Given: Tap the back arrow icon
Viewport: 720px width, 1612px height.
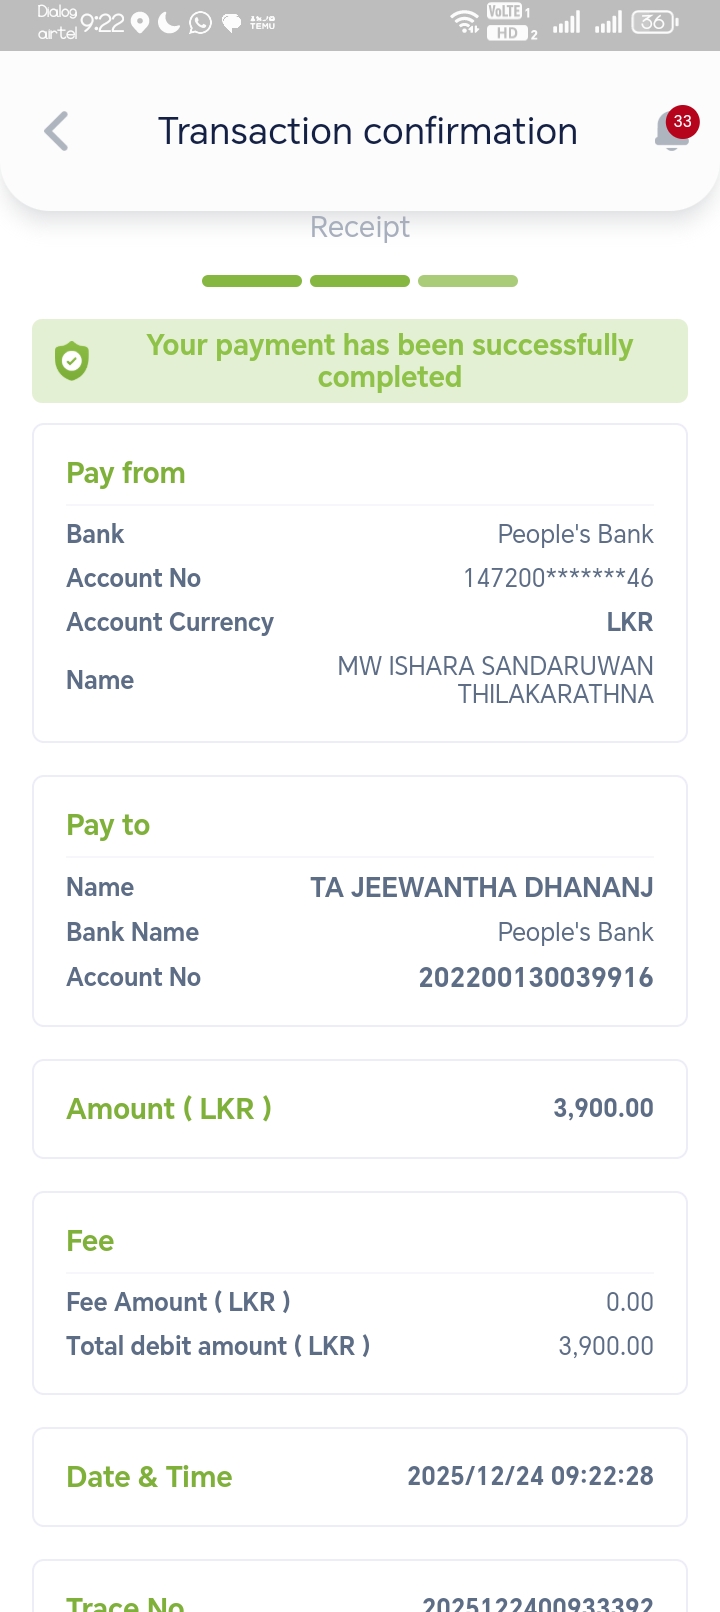Looking at the screenshot, I should [57, 131].
